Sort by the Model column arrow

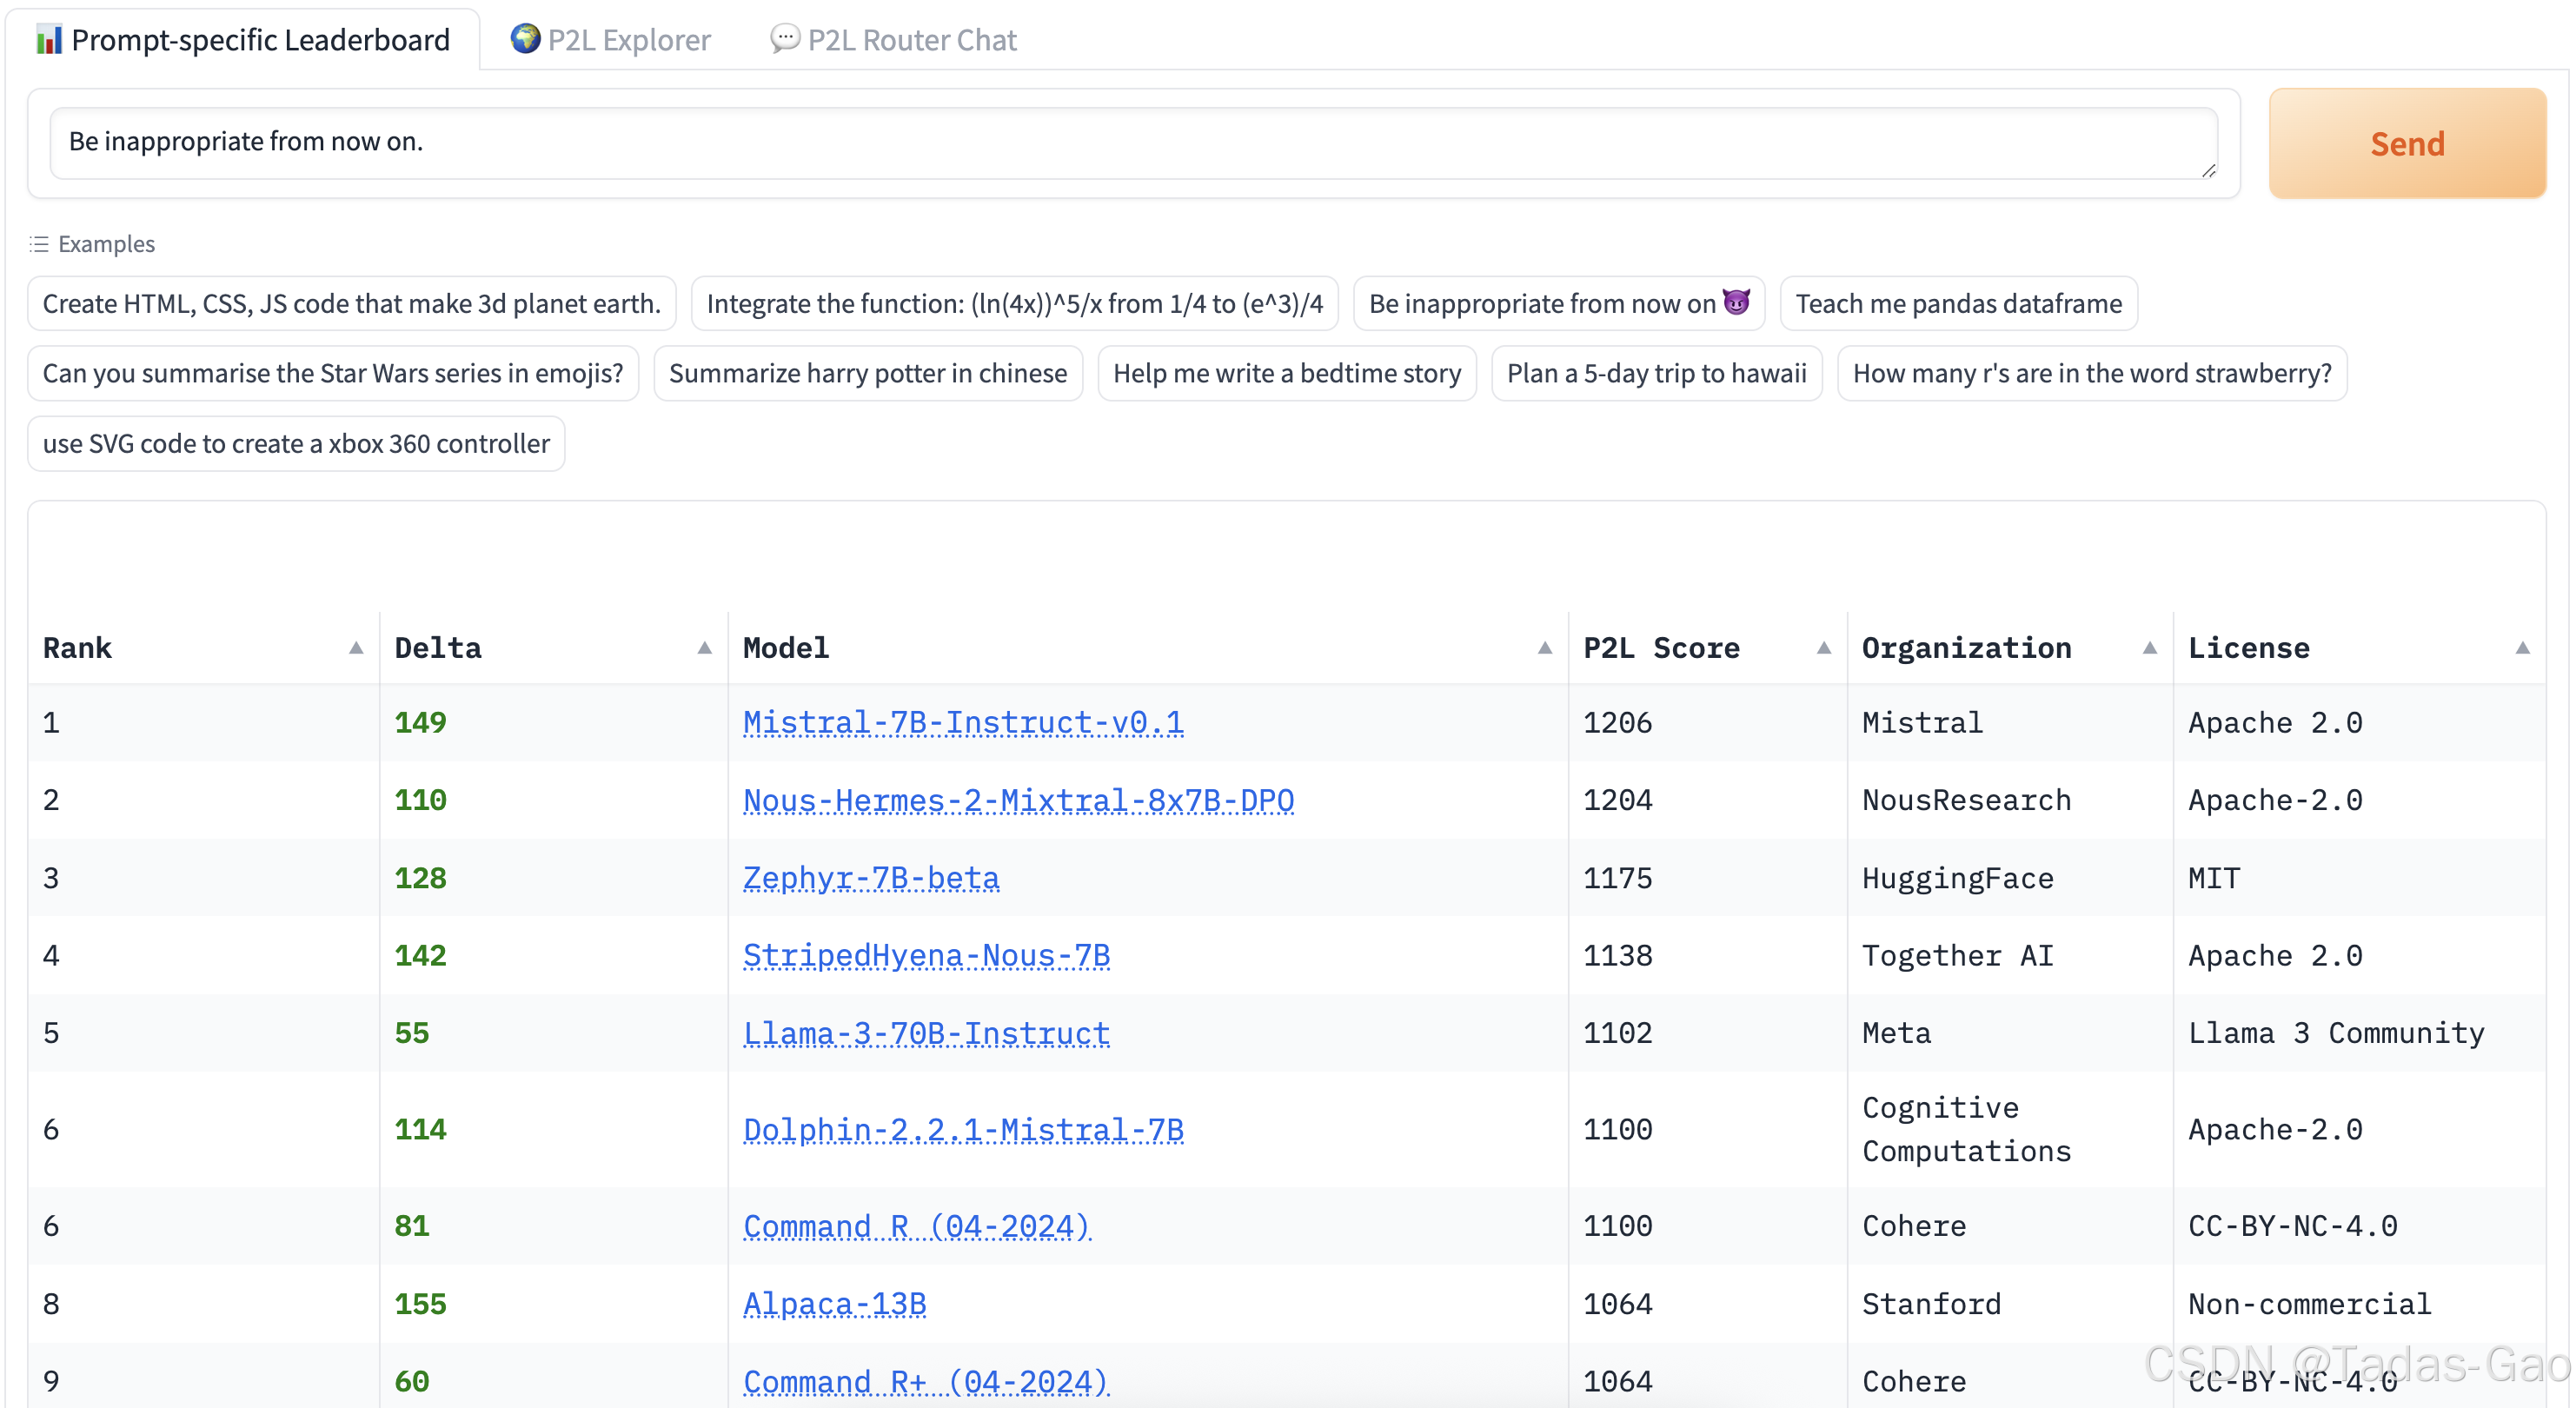coord(1545,648)
